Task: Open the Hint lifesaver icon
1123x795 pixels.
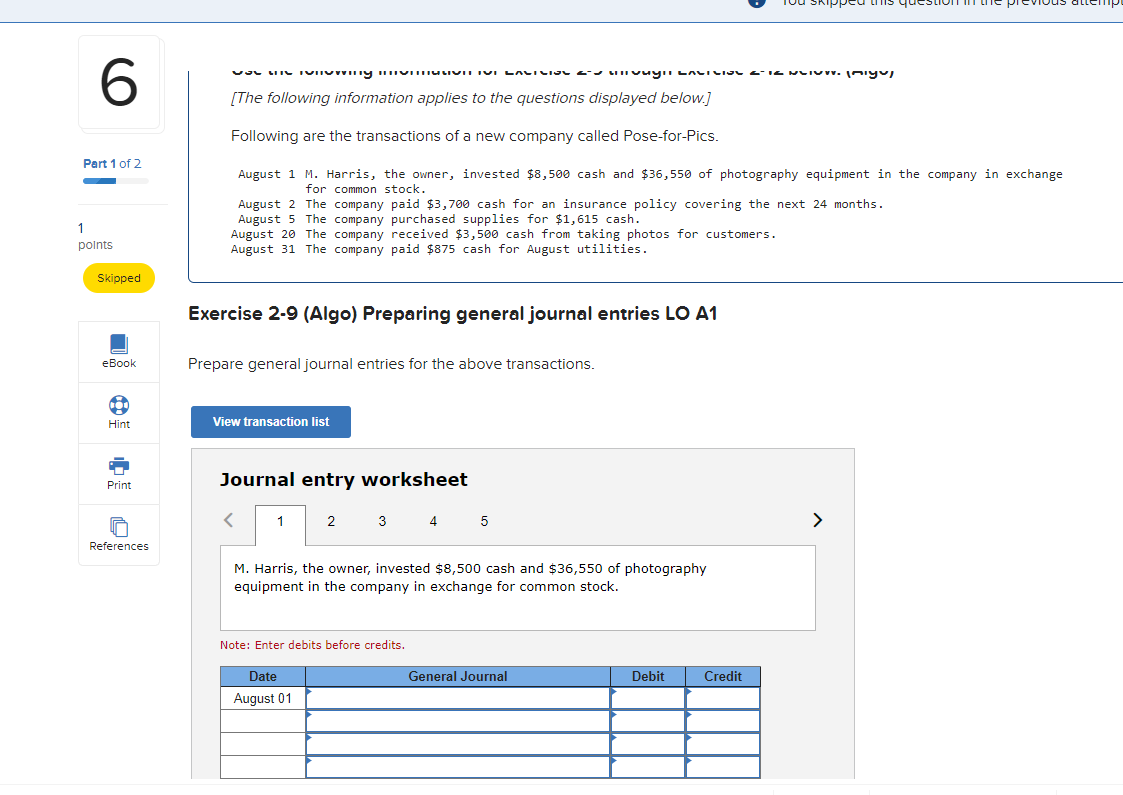Action: [x=119, y=405]
